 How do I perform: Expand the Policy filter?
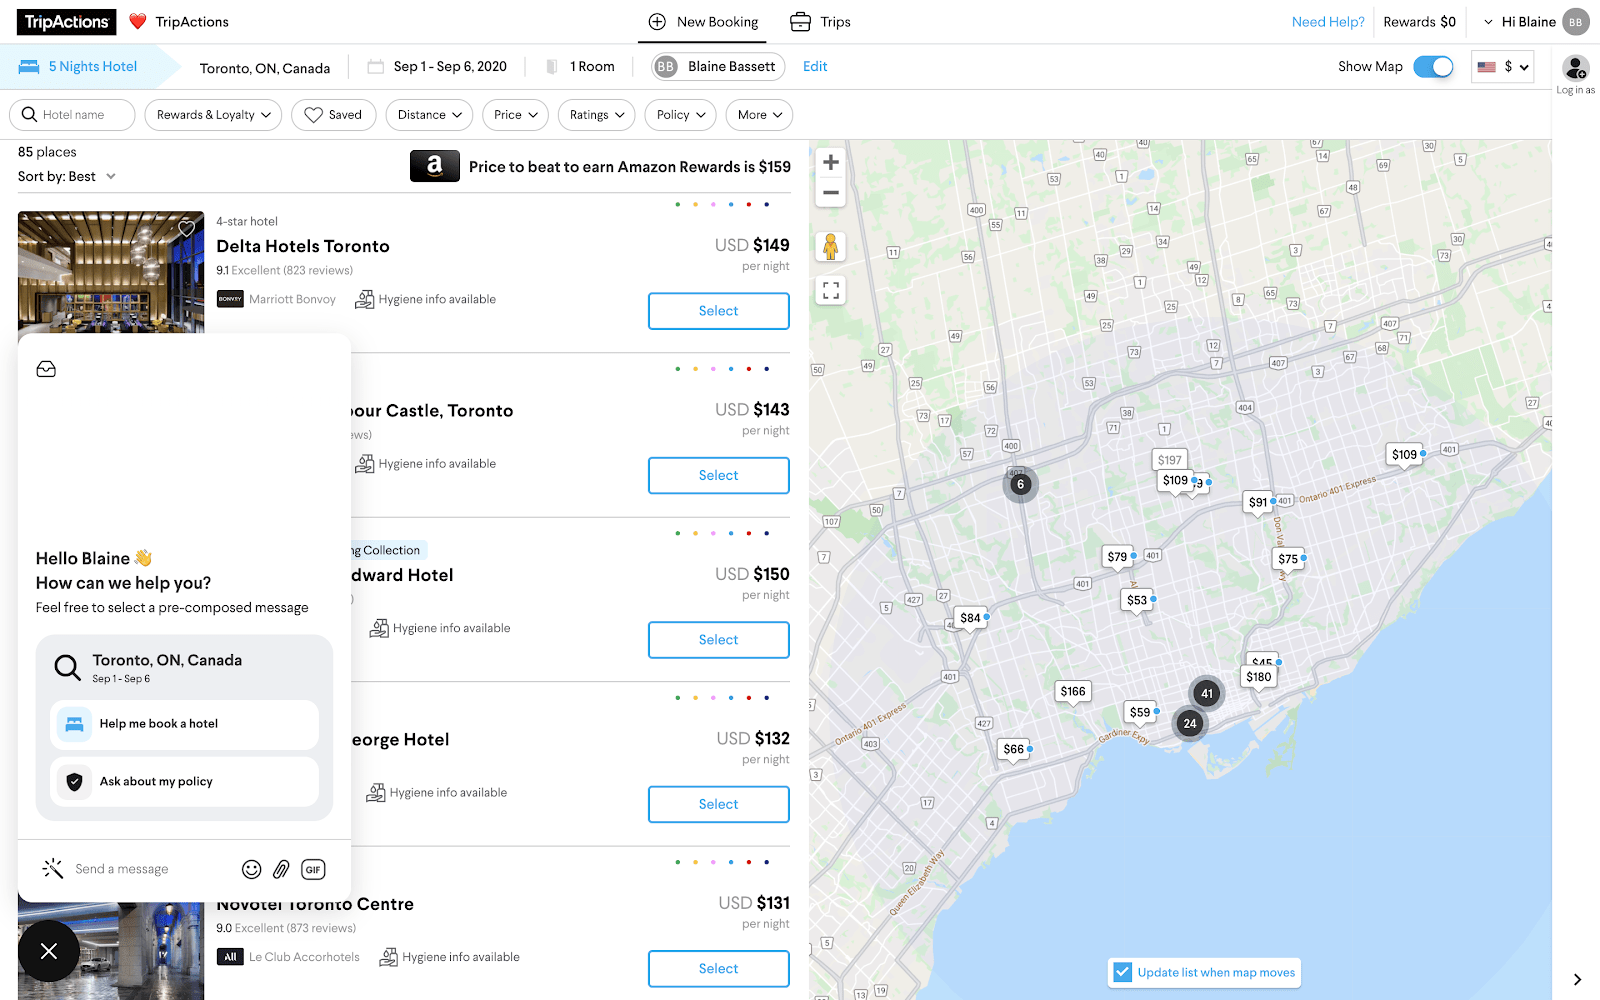click(681, 115)
